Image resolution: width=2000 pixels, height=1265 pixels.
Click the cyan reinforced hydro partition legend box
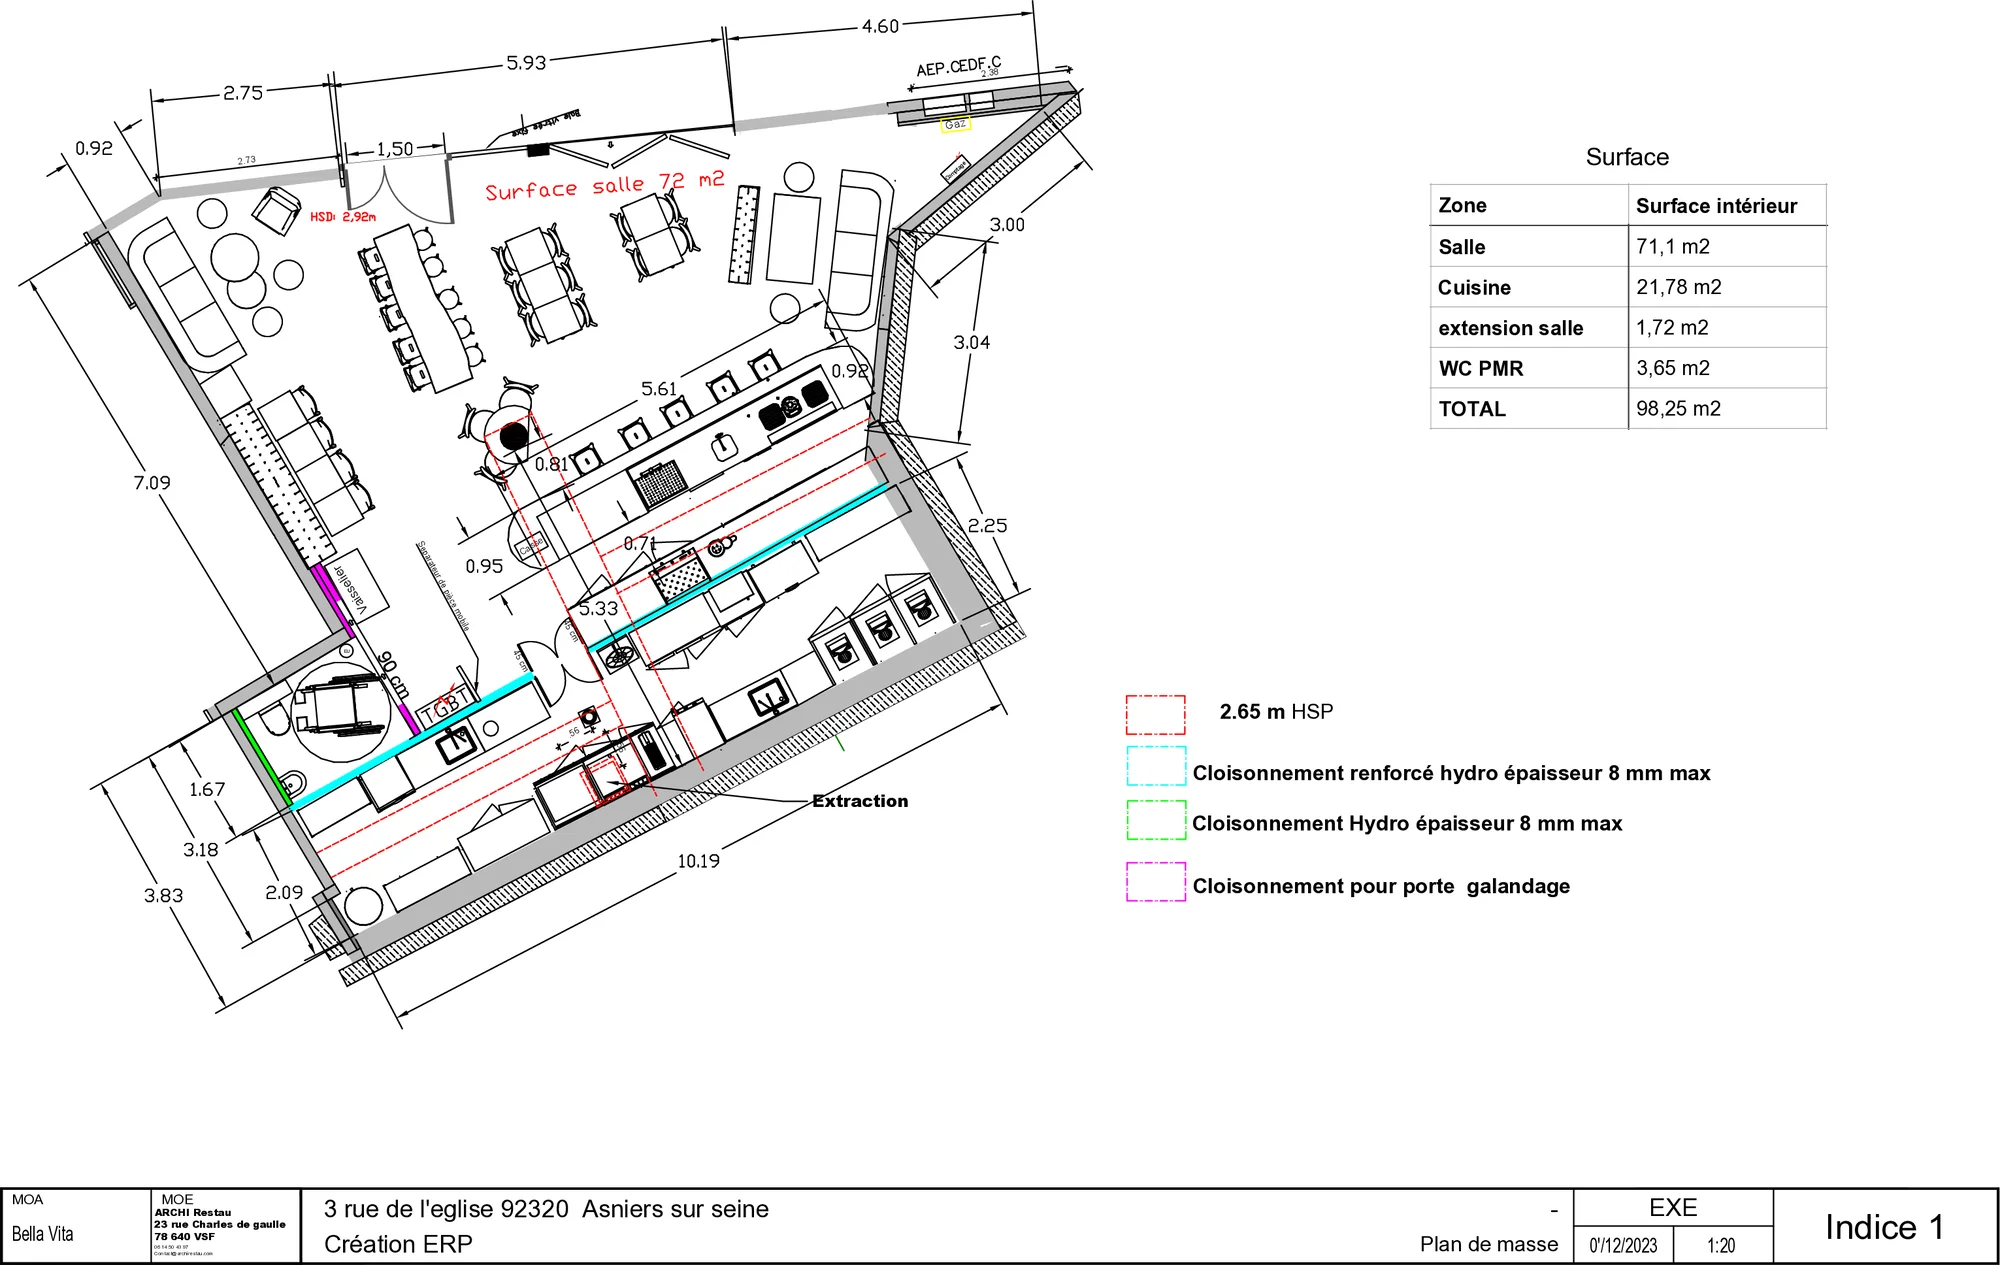(1155, 765)
